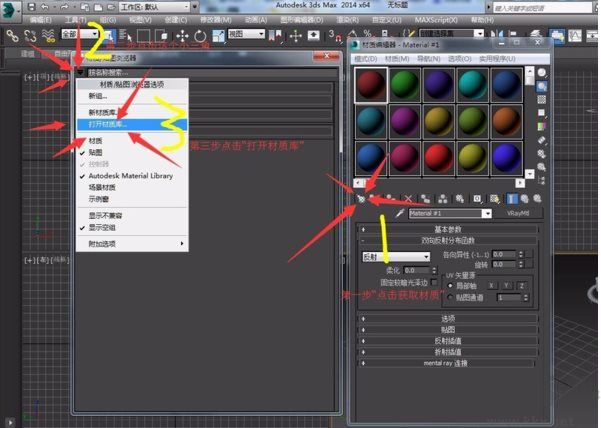Toggle X axis button in UV矢量源
Image resolution: width=601 pixels, height=428 pixels.
491,285
